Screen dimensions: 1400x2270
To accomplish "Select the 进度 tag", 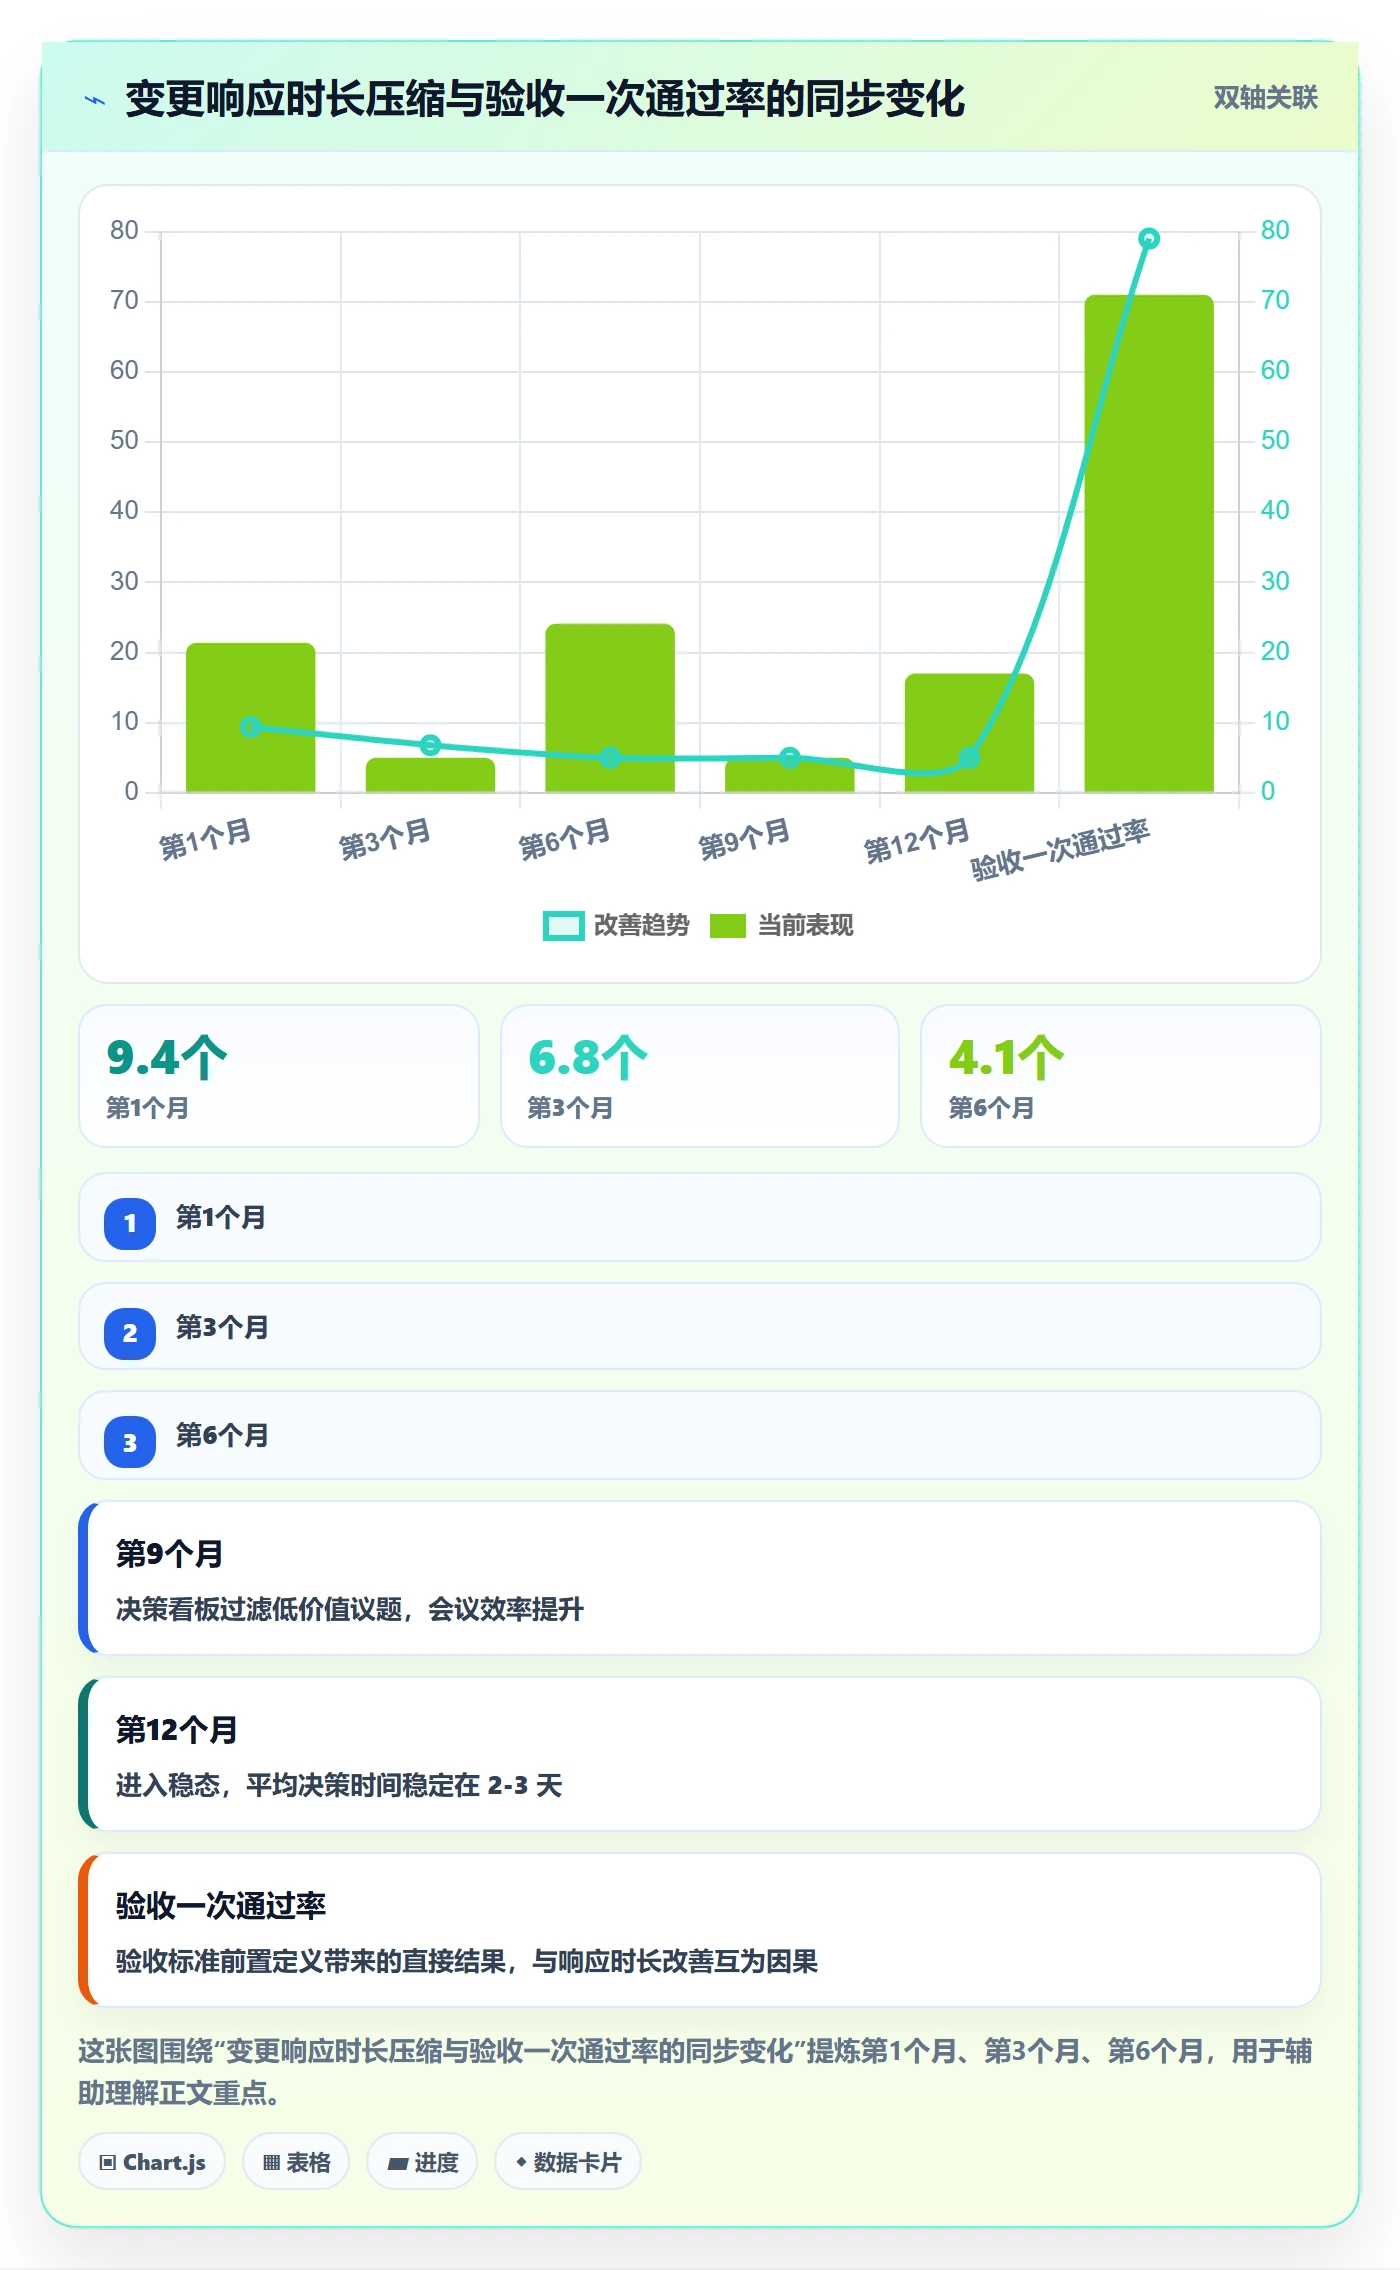I will click(422, 2162).
